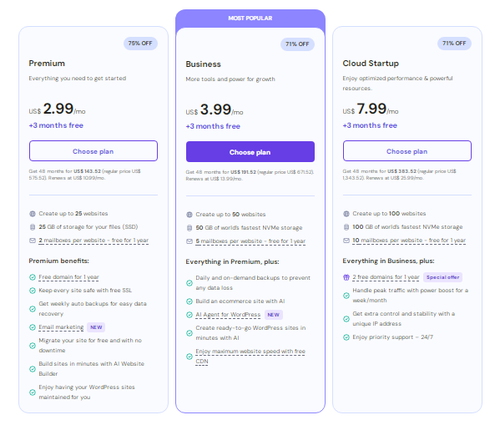Click the storage icon beside 50 GB NVMe
The image size is (500, 426).
(189, 228)
